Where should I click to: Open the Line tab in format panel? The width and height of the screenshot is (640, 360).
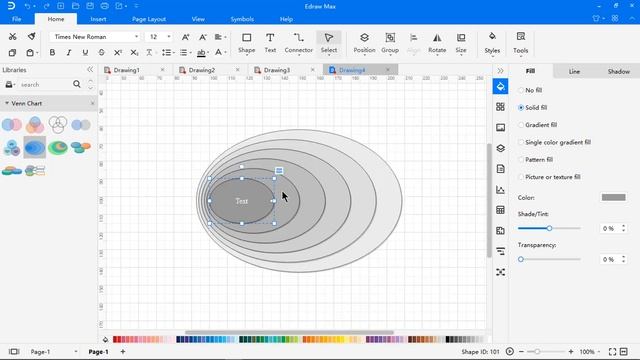(574, 71)
